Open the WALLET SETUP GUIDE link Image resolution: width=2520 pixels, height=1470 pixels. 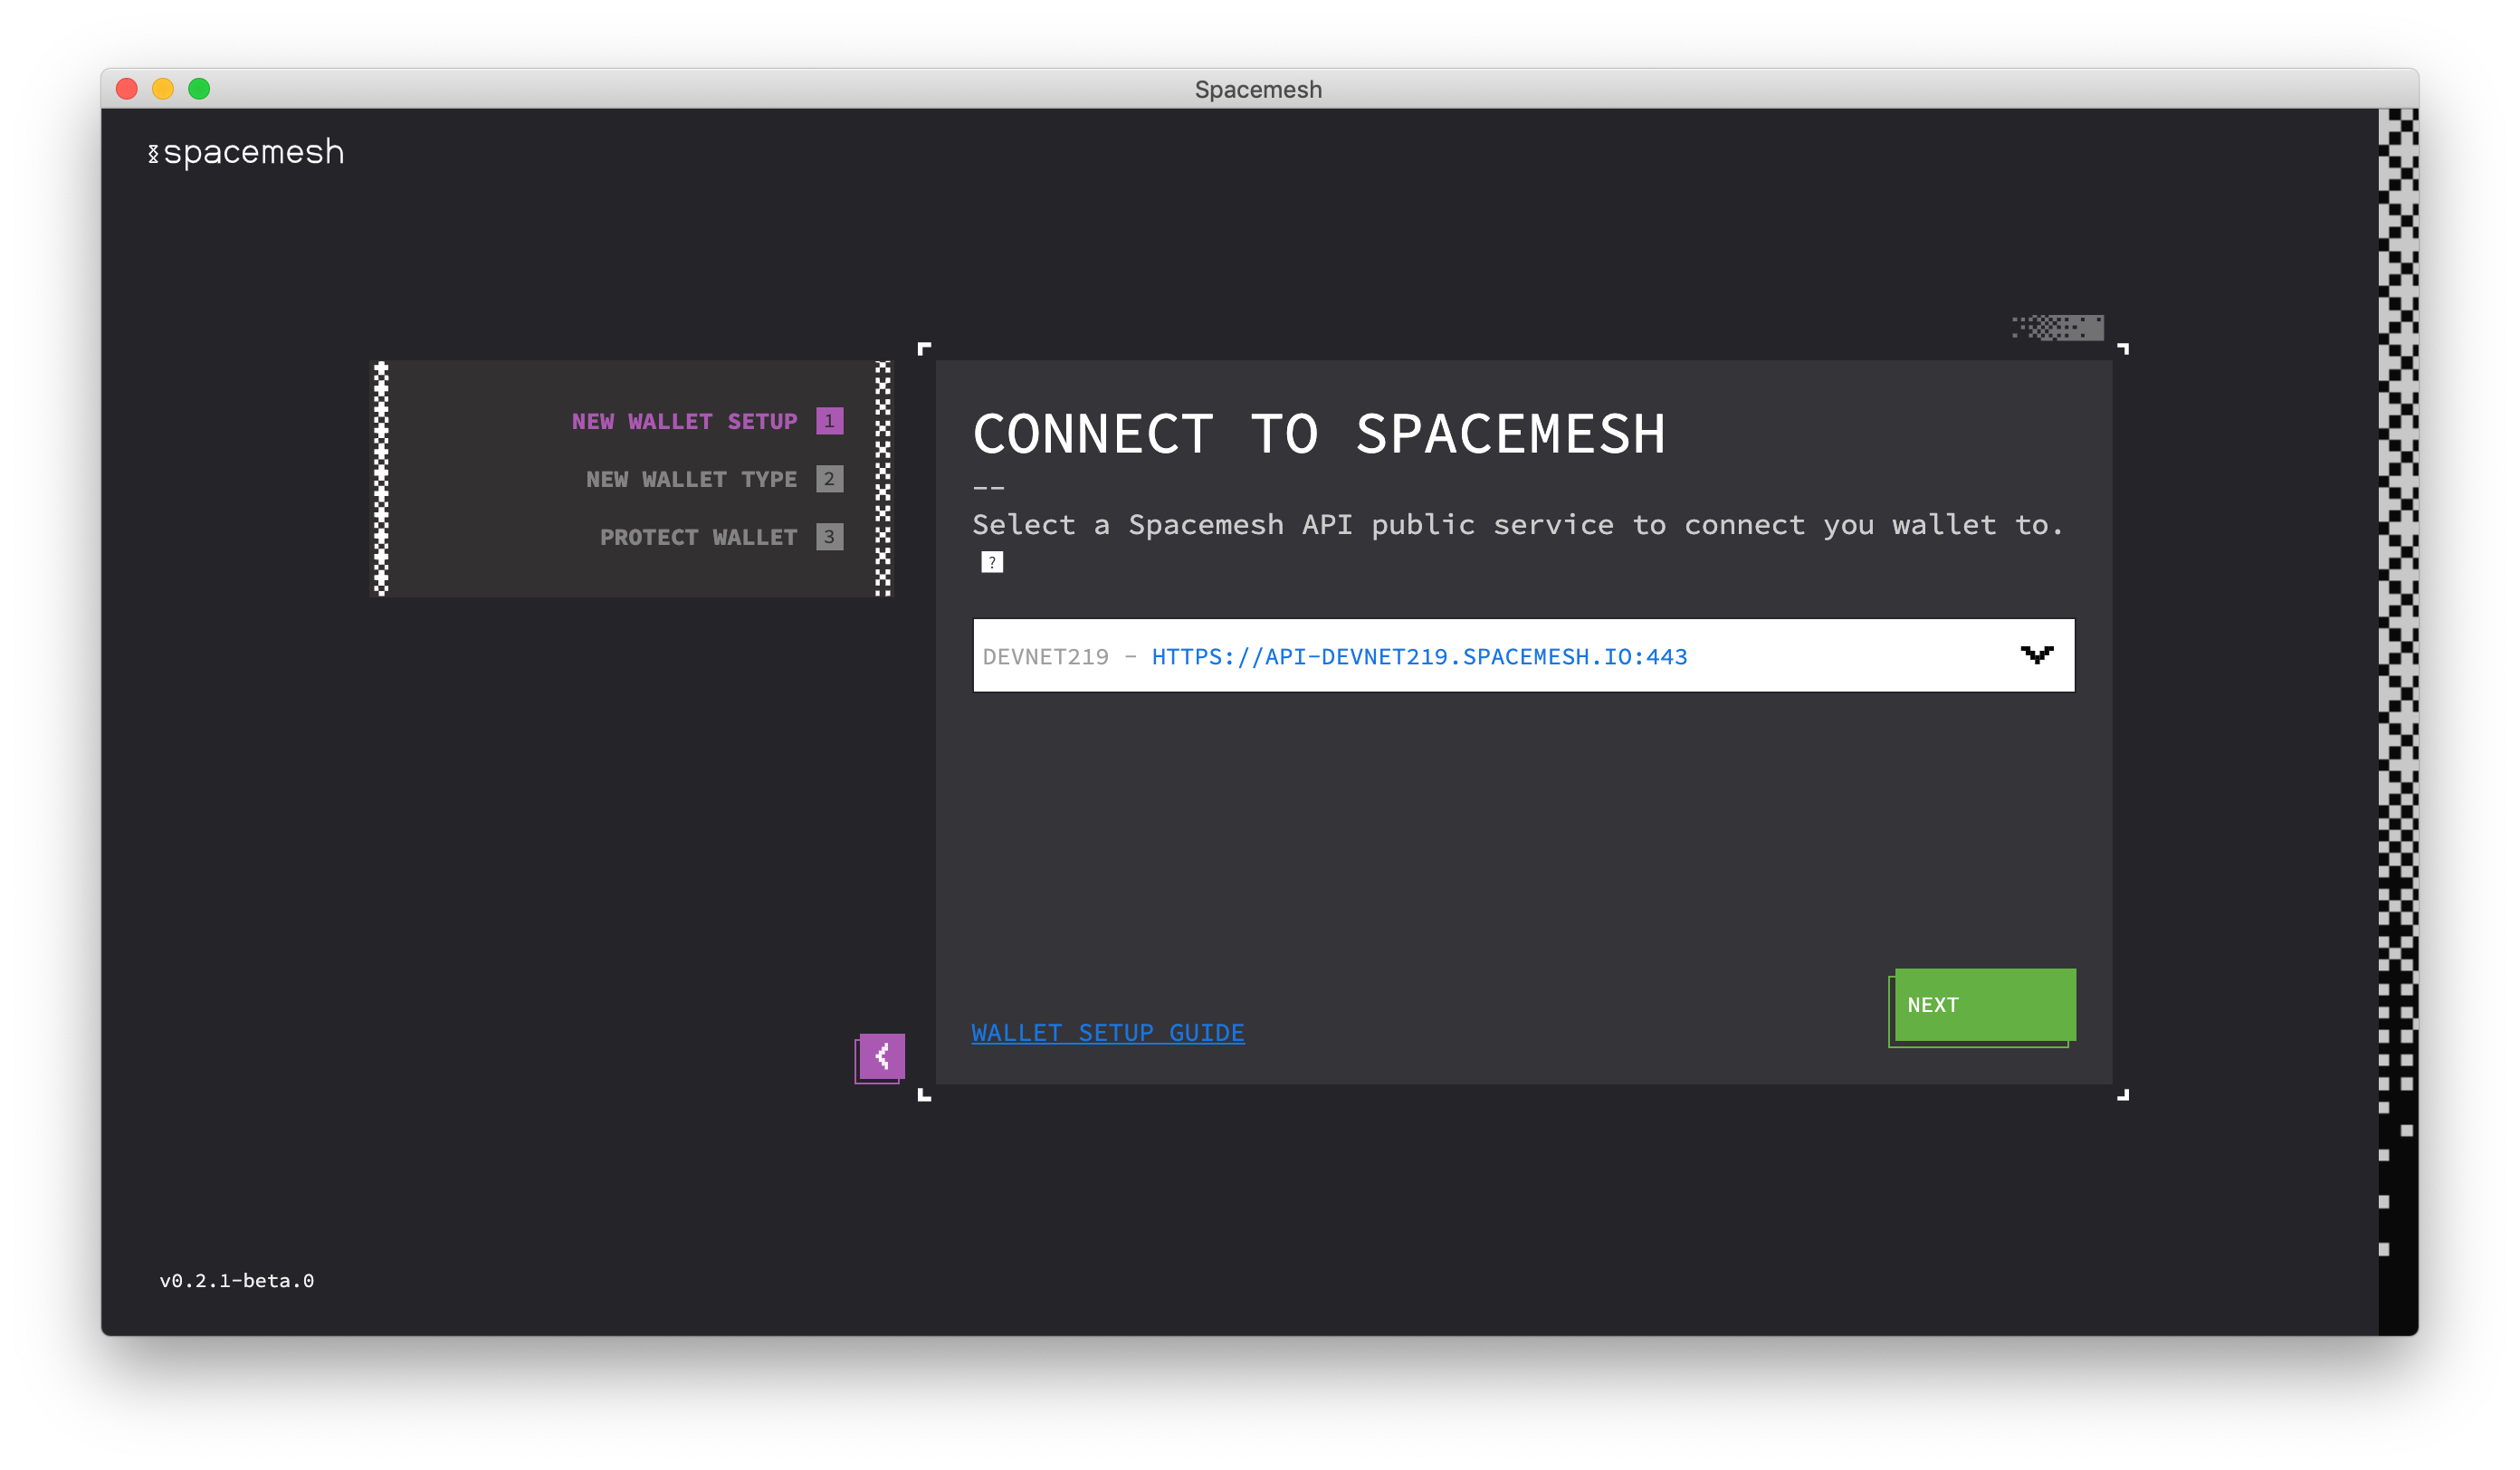tap(1107, 1032)
